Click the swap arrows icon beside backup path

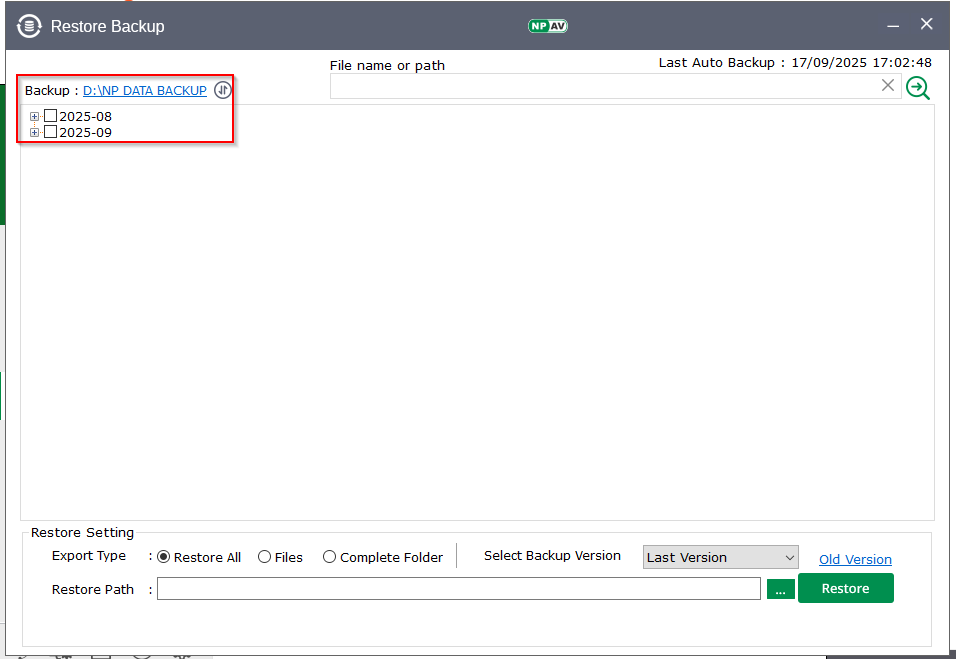(x=223, y=90)
